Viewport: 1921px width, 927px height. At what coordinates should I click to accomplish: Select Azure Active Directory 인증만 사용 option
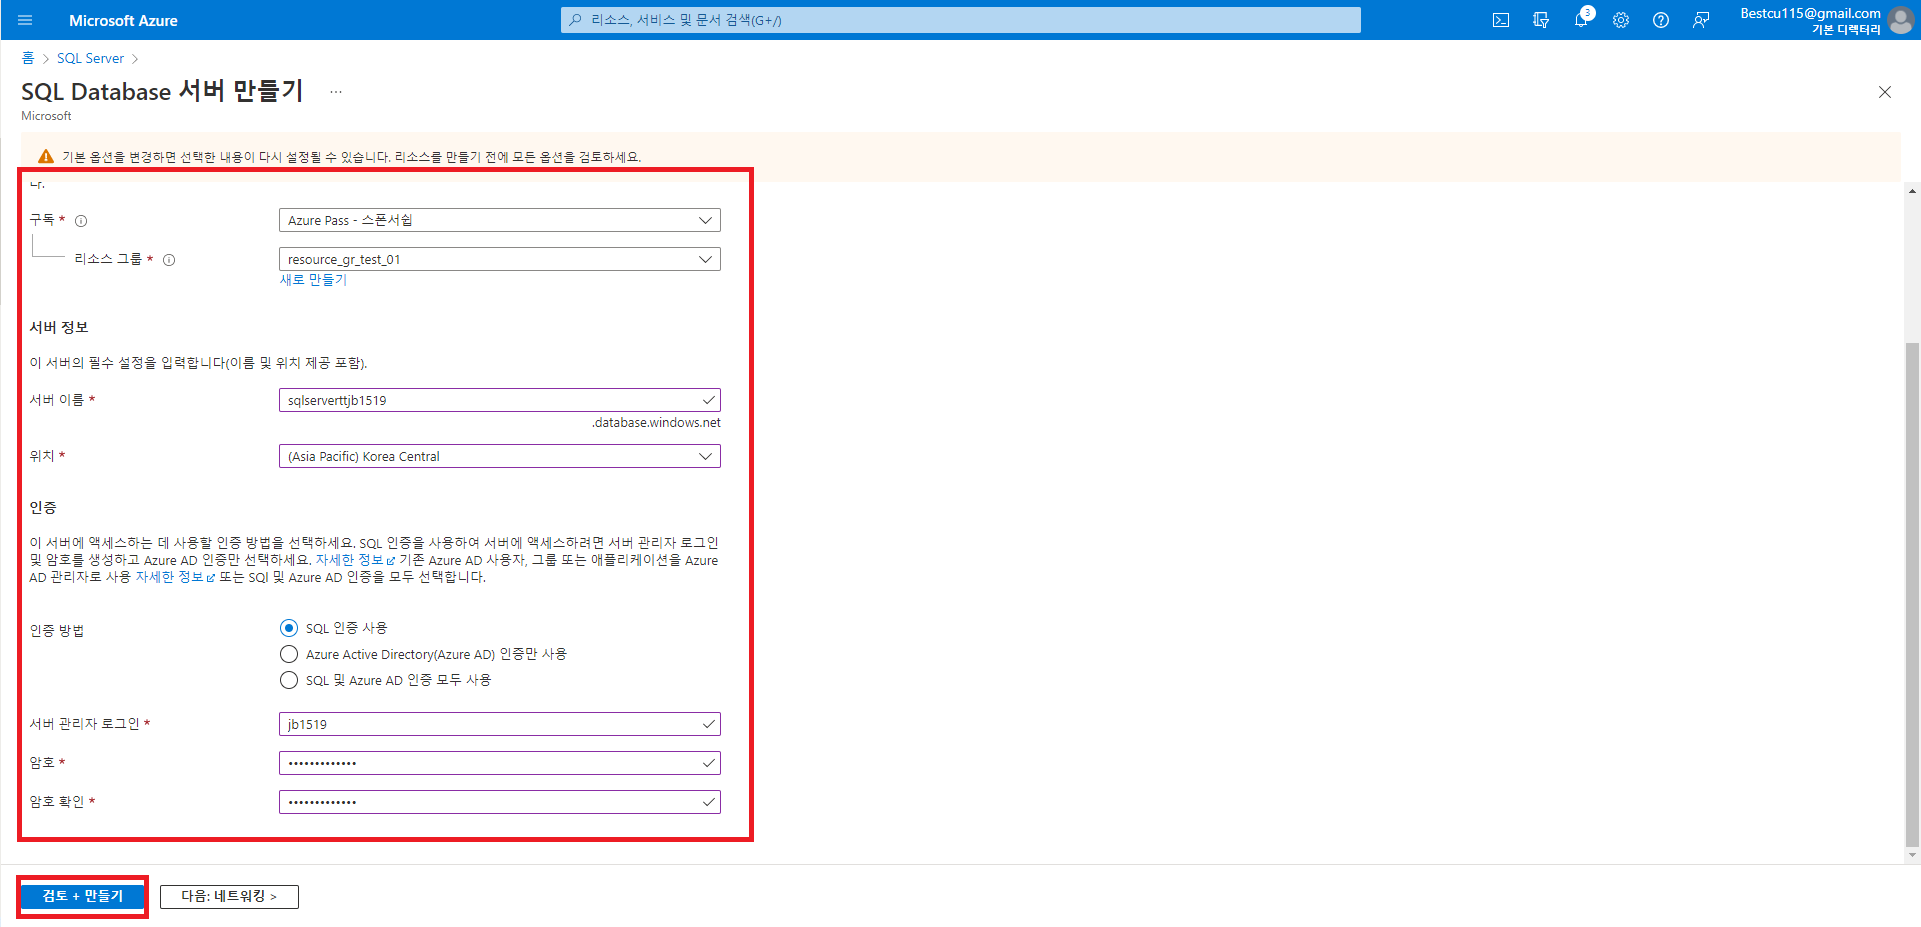[289, 654]
